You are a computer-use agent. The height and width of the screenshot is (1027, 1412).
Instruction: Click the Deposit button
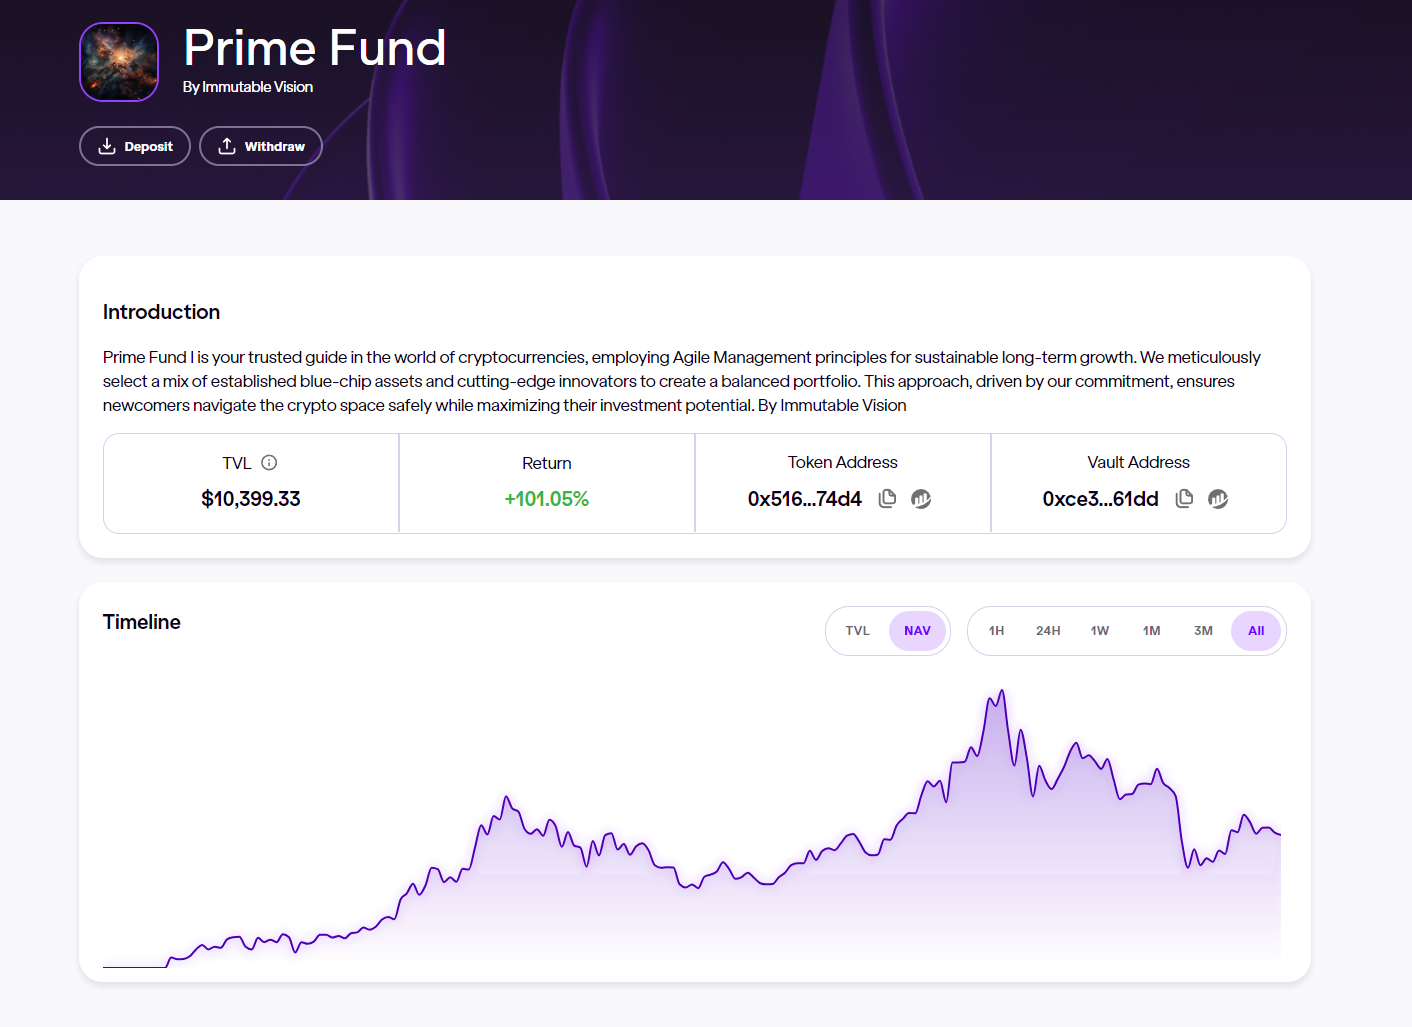coord(135,146)
